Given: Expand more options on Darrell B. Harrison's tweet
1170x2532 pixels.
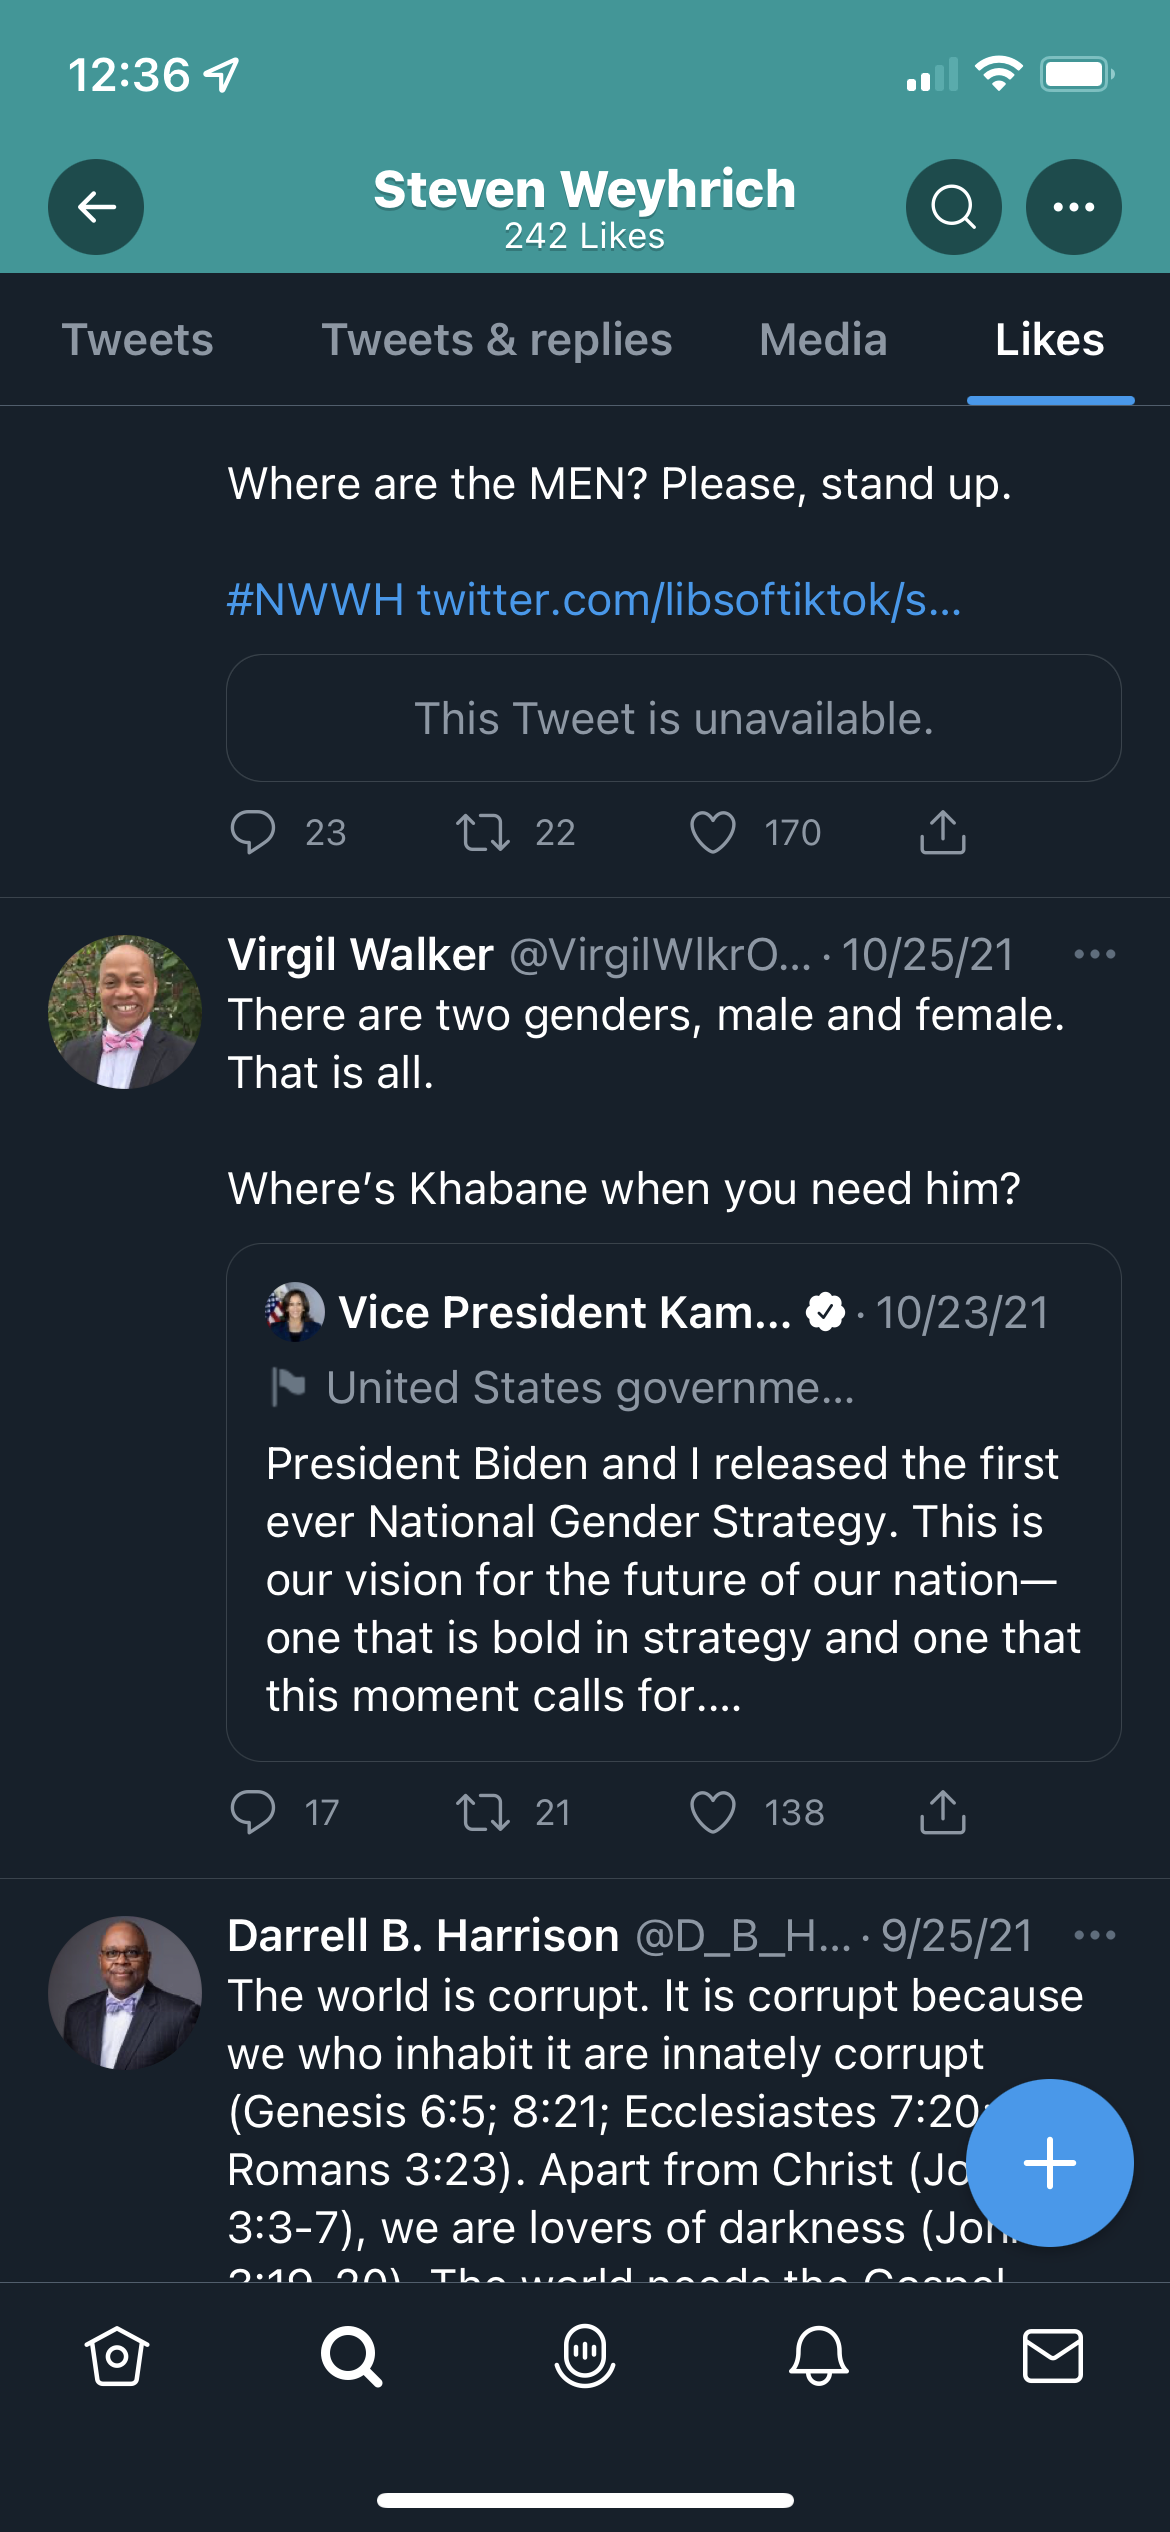Looking at the screenshot, I should tap(1095, 1935).
